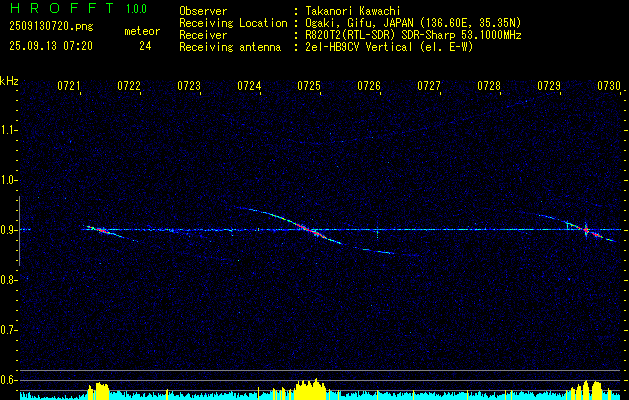The height and width of the screenshot is (400, 629).
Task: Click the yellow power burst below 0725
Action: 310,388
